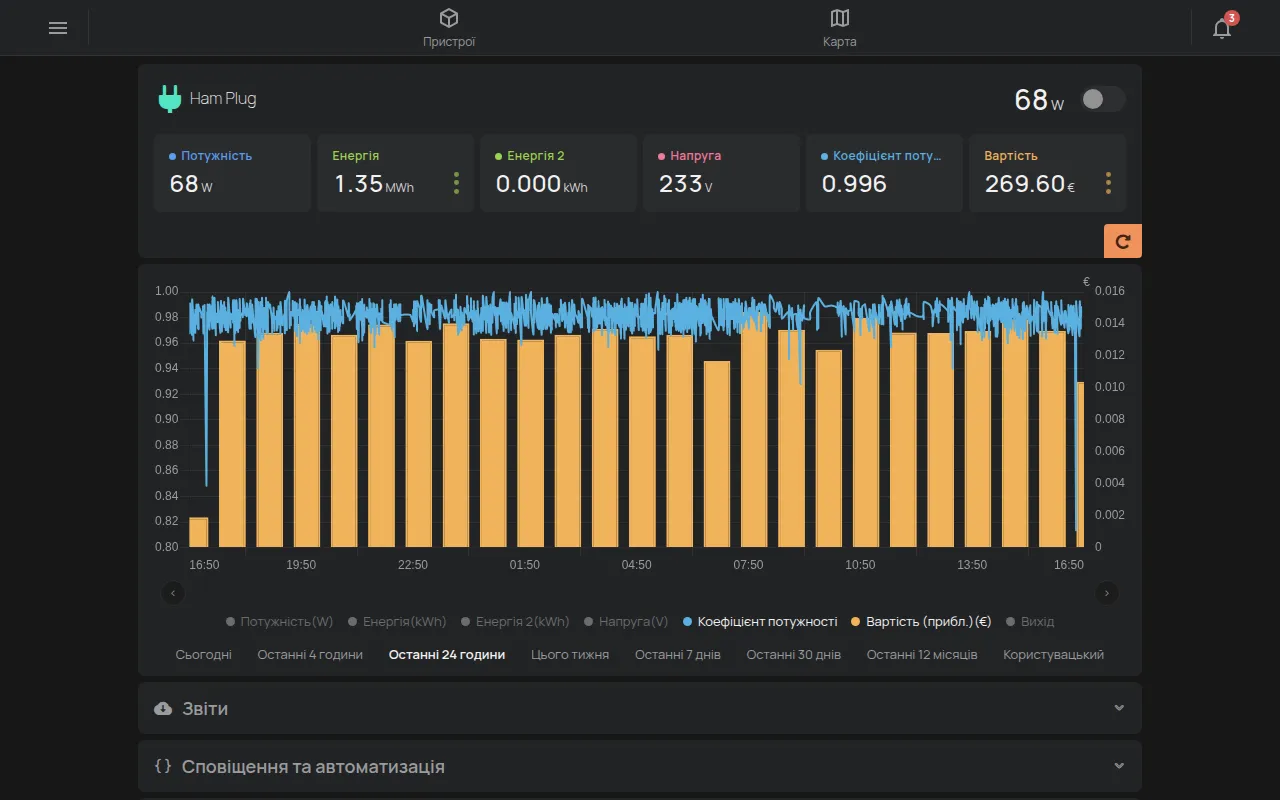Image resolution: width=1280 pixels, height=800 pixels.
Task: Click the 1.35 MWh energy value
Action: [x=374, y=184]
